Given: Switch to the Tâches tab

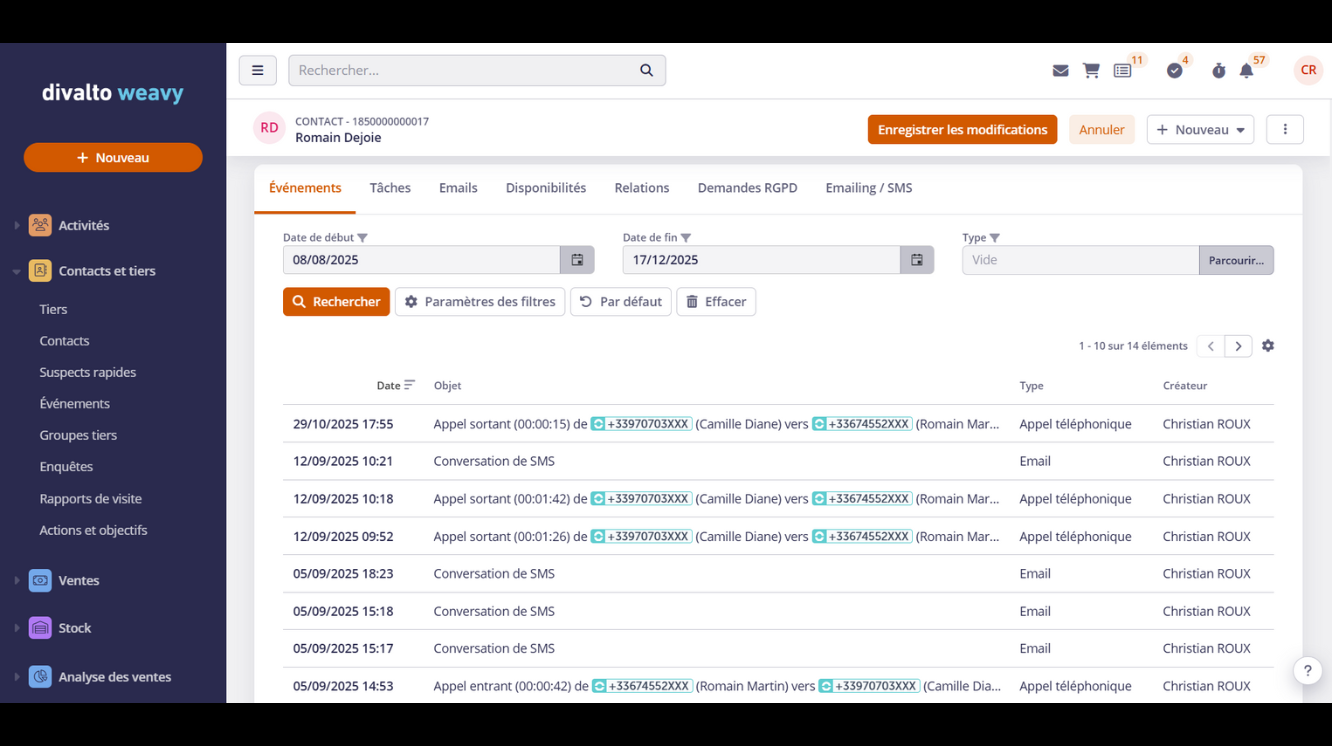Looking at the screenshot, I should tap(390, 187).
